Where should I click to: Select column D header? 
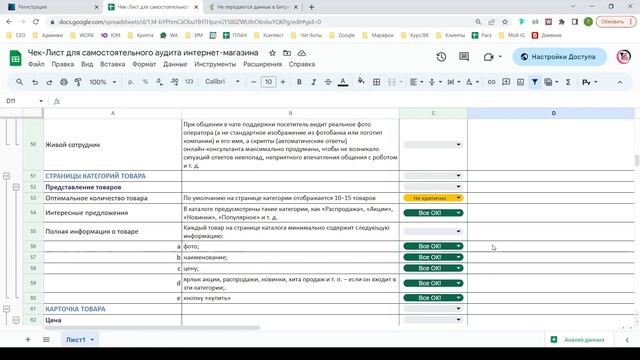pyautogui.click(x=551, y=113)
